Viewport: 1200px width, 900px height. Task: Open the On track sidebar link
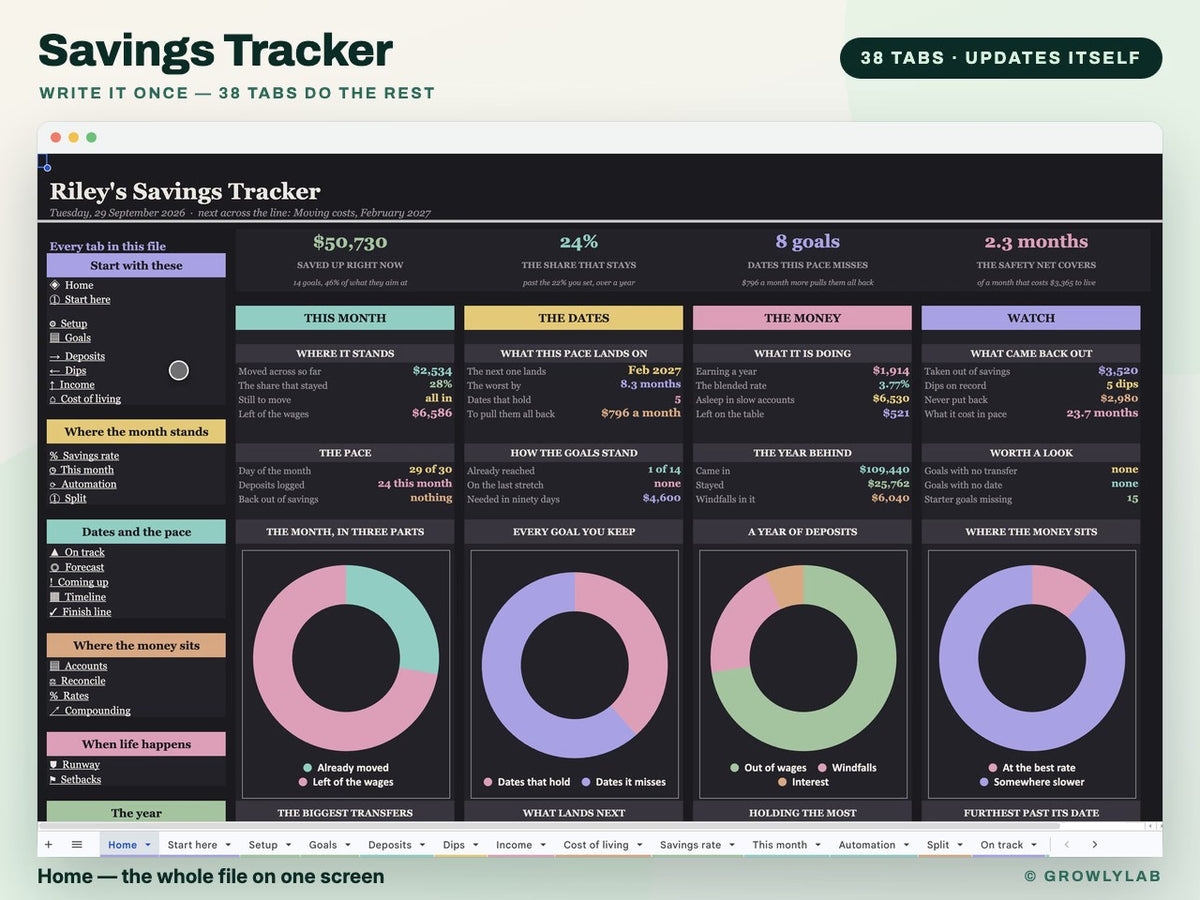(77, 552)
